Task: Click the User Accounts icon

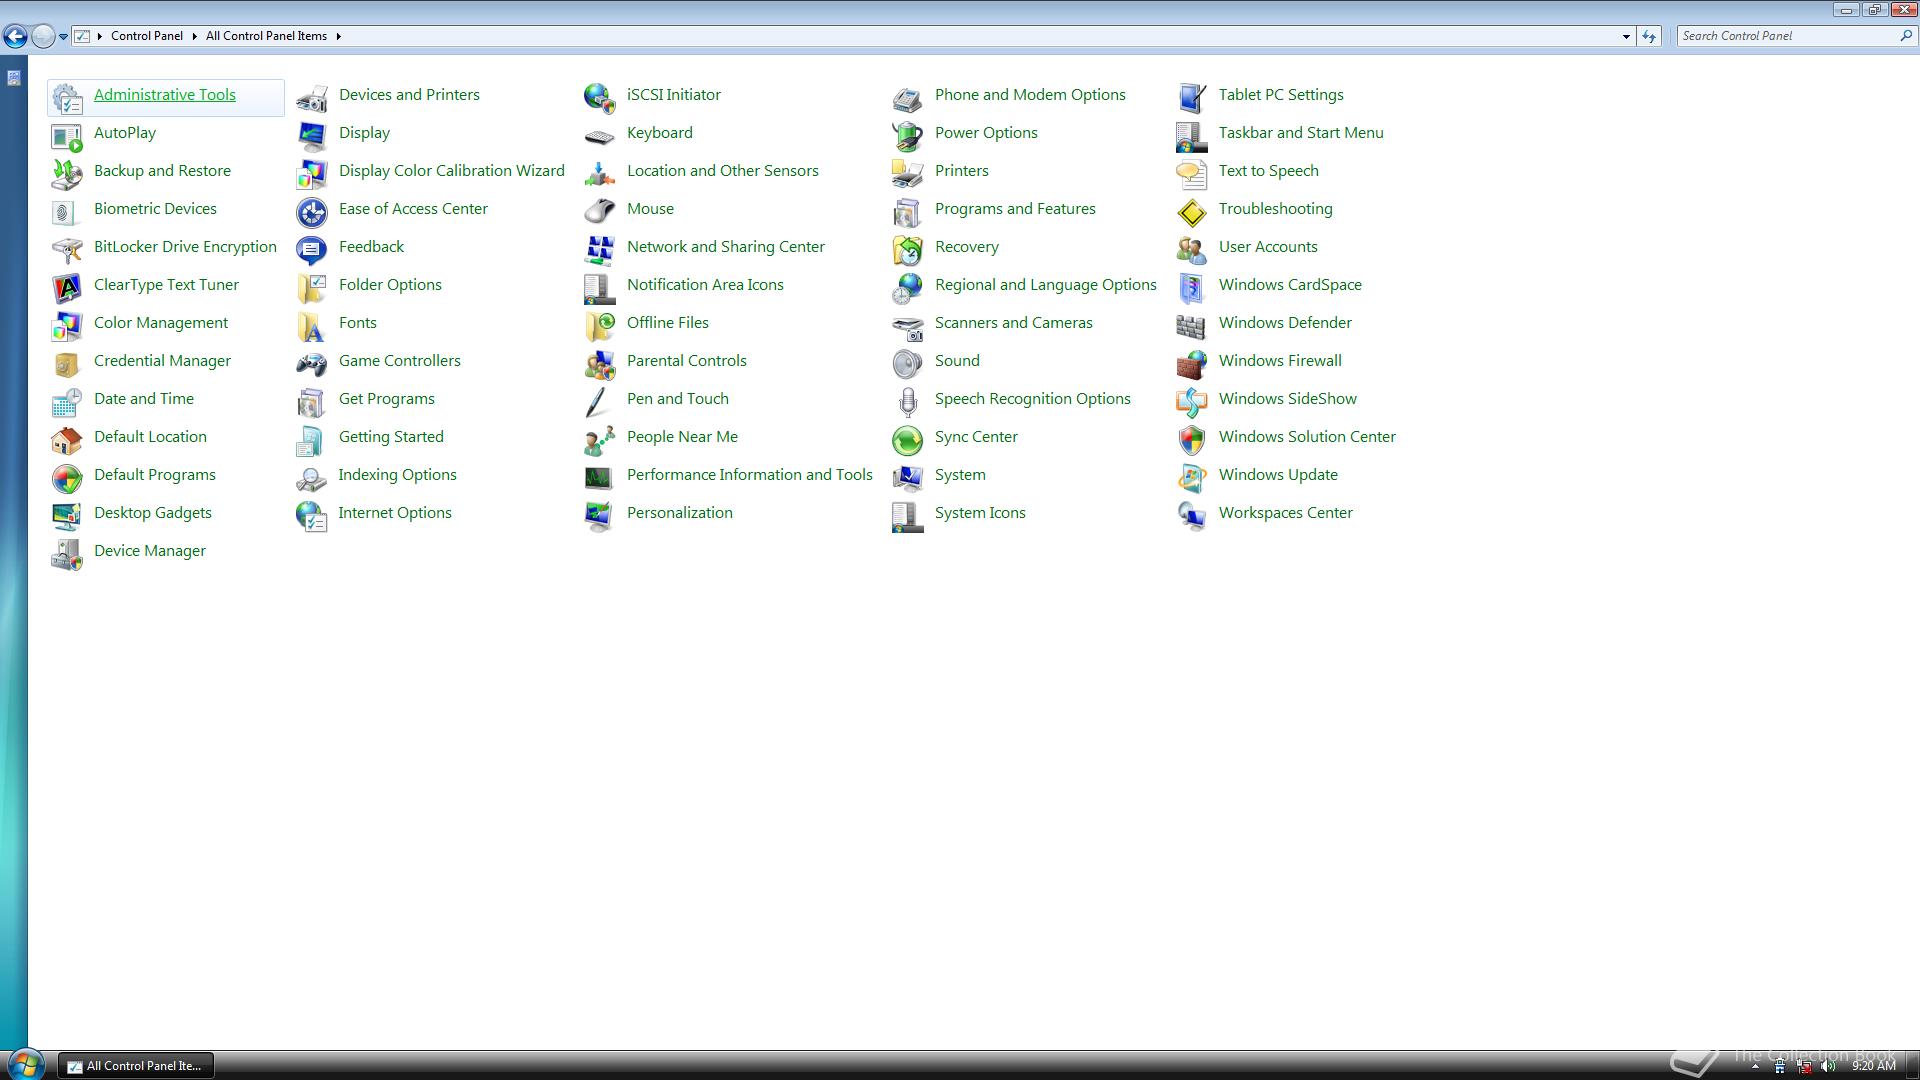Action: point(1192,250)
